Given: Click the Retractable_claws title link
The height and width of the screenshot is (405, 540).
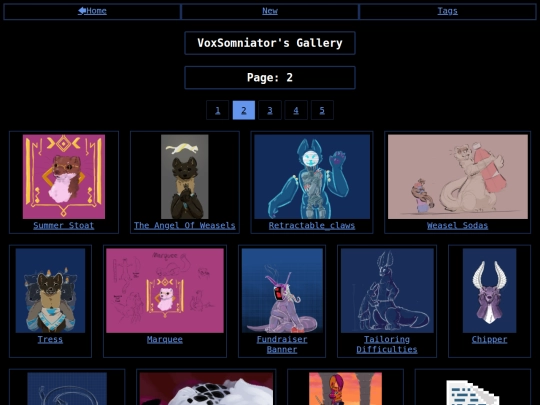Looking at the screenshot, I should pos(312,226).
